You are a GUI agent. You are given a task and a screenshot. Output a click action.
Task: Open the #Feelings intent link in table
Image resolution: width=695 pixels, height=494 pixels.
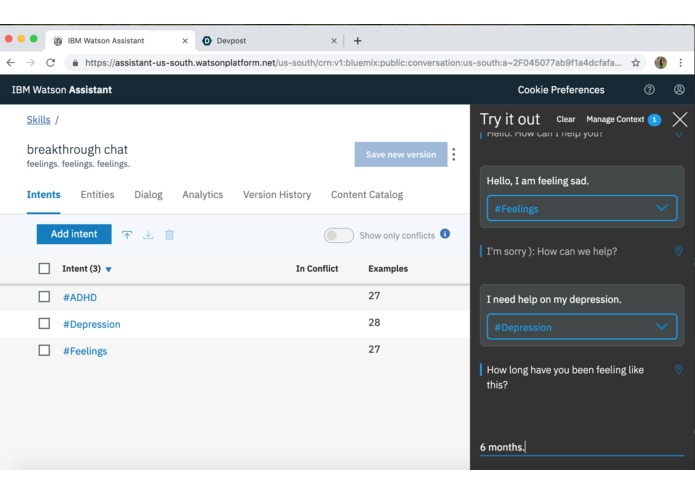click(85, 351)
